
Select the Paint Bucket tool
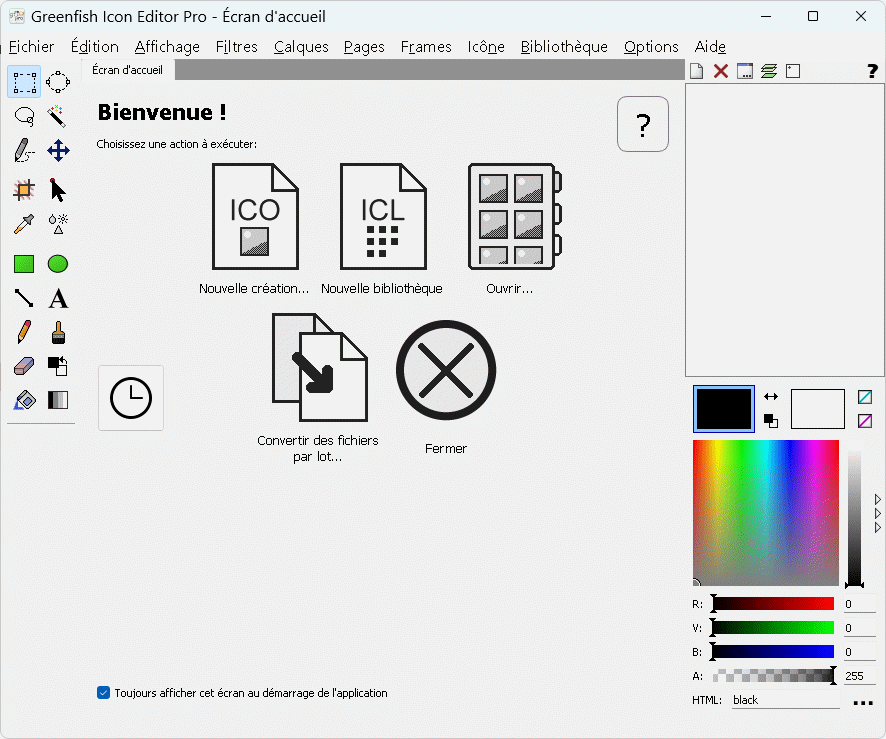point(24,400)
